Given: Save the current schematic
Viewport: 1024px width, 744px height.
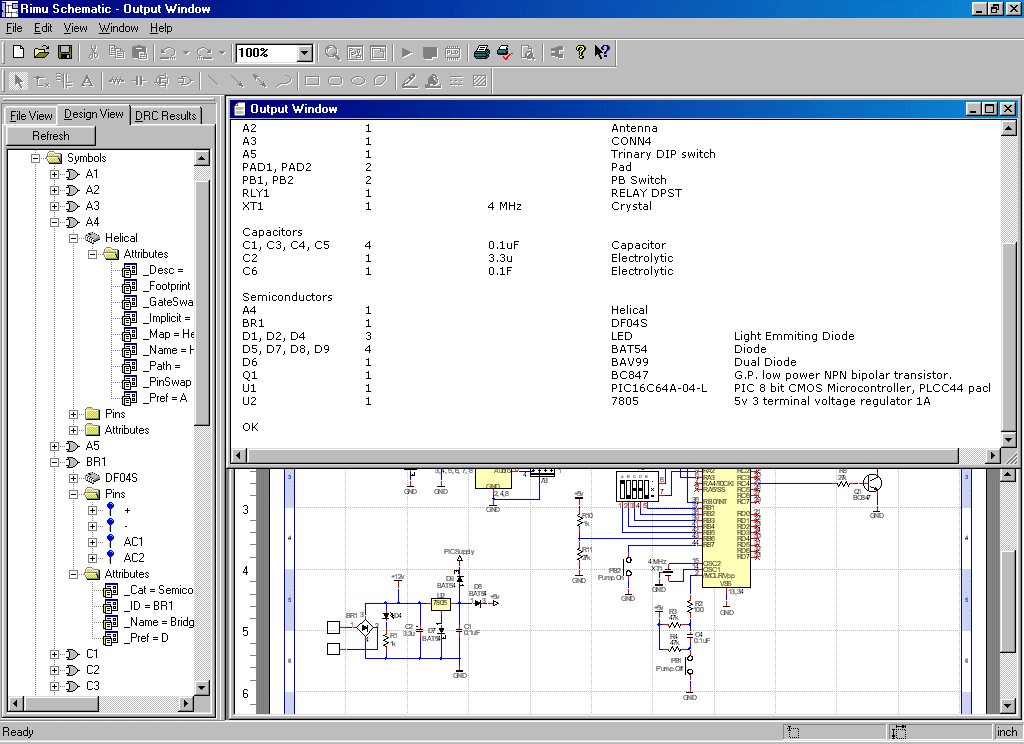Looking at the screenshot, I should pyautogui.click(x=64, y=52).
